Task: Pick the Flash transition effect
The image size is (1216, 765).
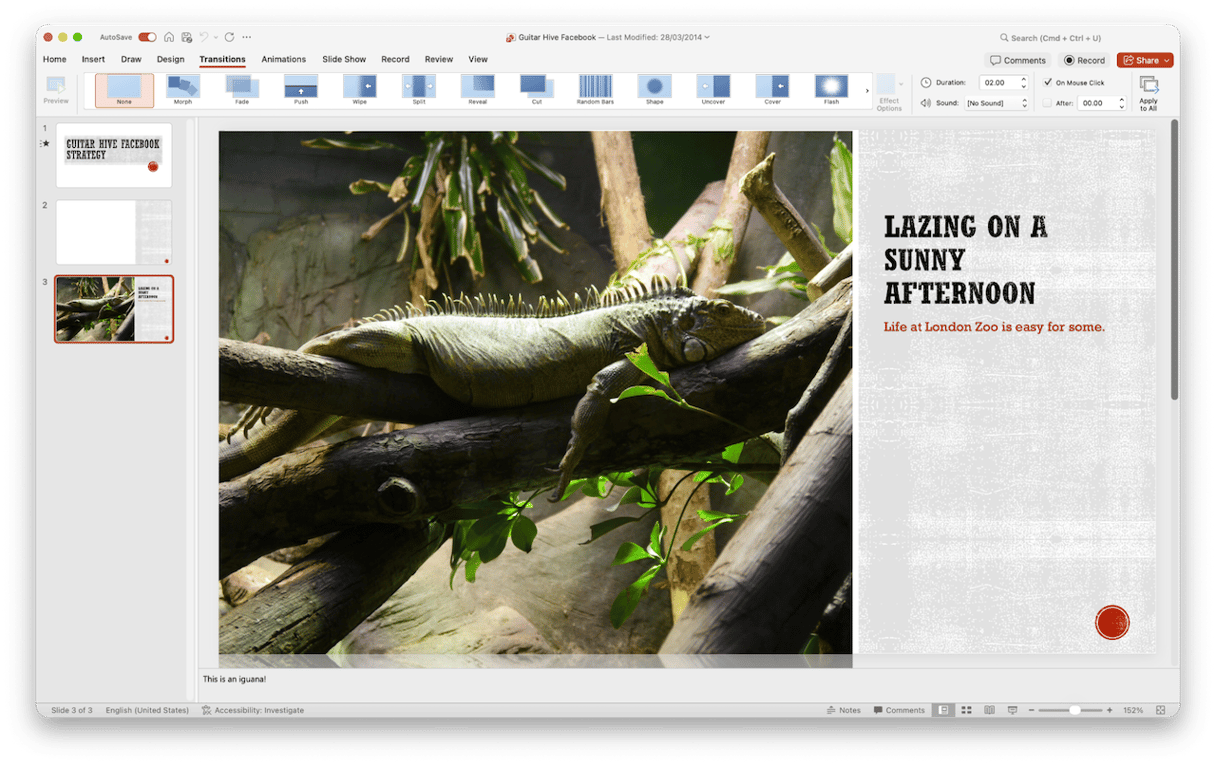Action: [x=831, y=88]
